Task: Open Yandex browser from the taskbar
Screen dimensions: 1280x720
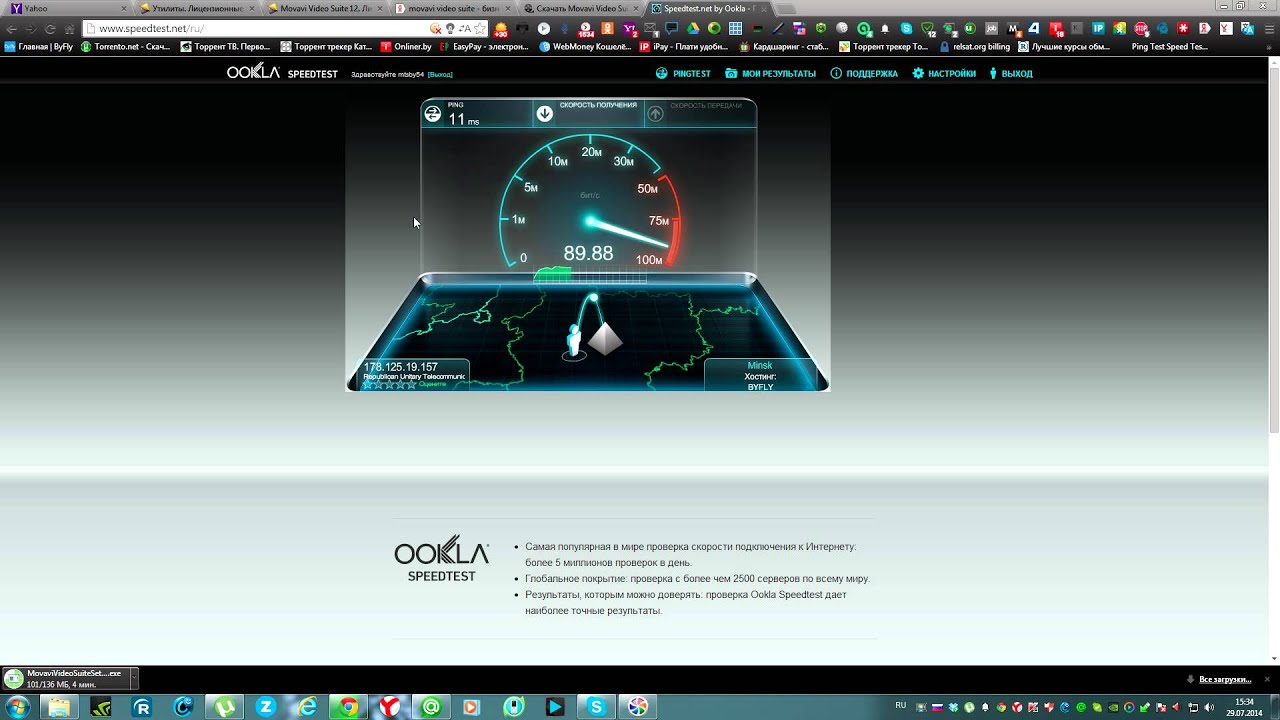Action: click(389, 707)
